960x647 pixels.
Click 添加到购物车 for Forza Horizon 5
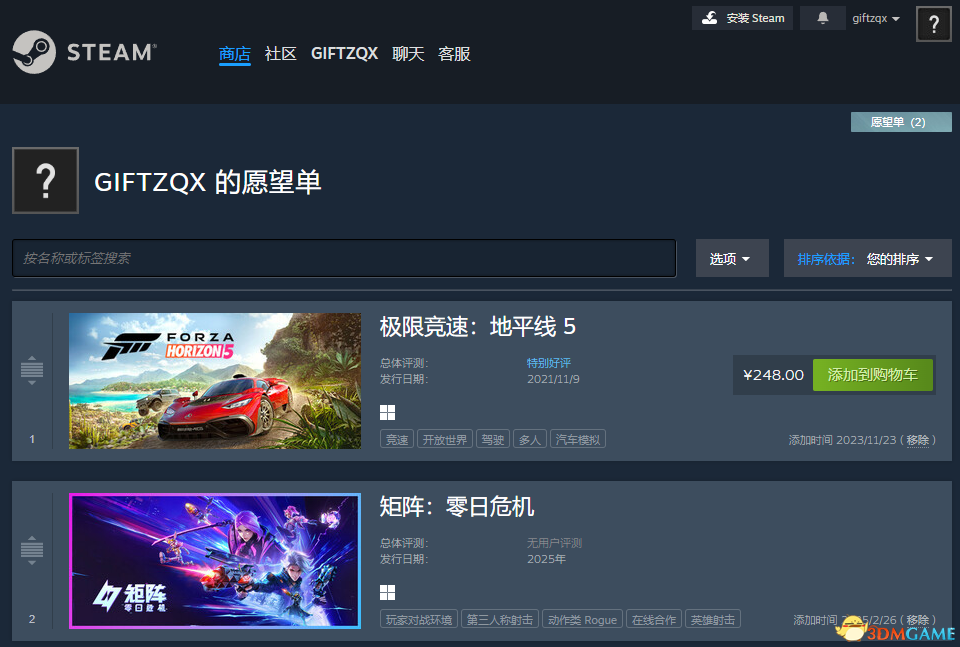pyautogui.click(x=872, y=375)
